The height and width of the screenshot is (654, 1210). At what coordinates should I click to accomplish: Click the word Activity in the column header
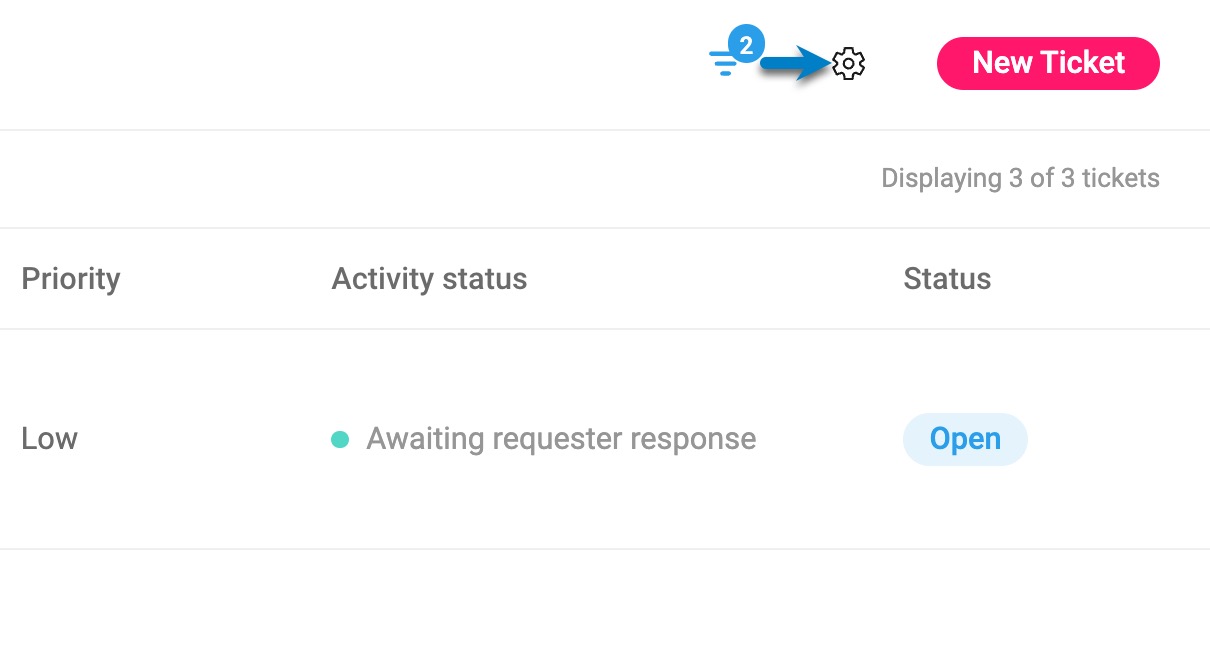pos(380,278)
